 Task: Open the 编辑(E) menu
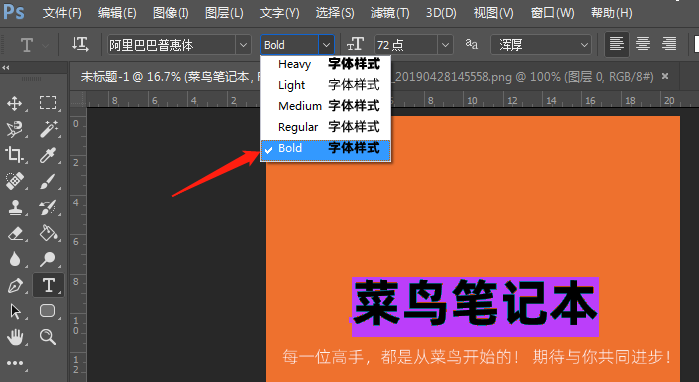117,13
